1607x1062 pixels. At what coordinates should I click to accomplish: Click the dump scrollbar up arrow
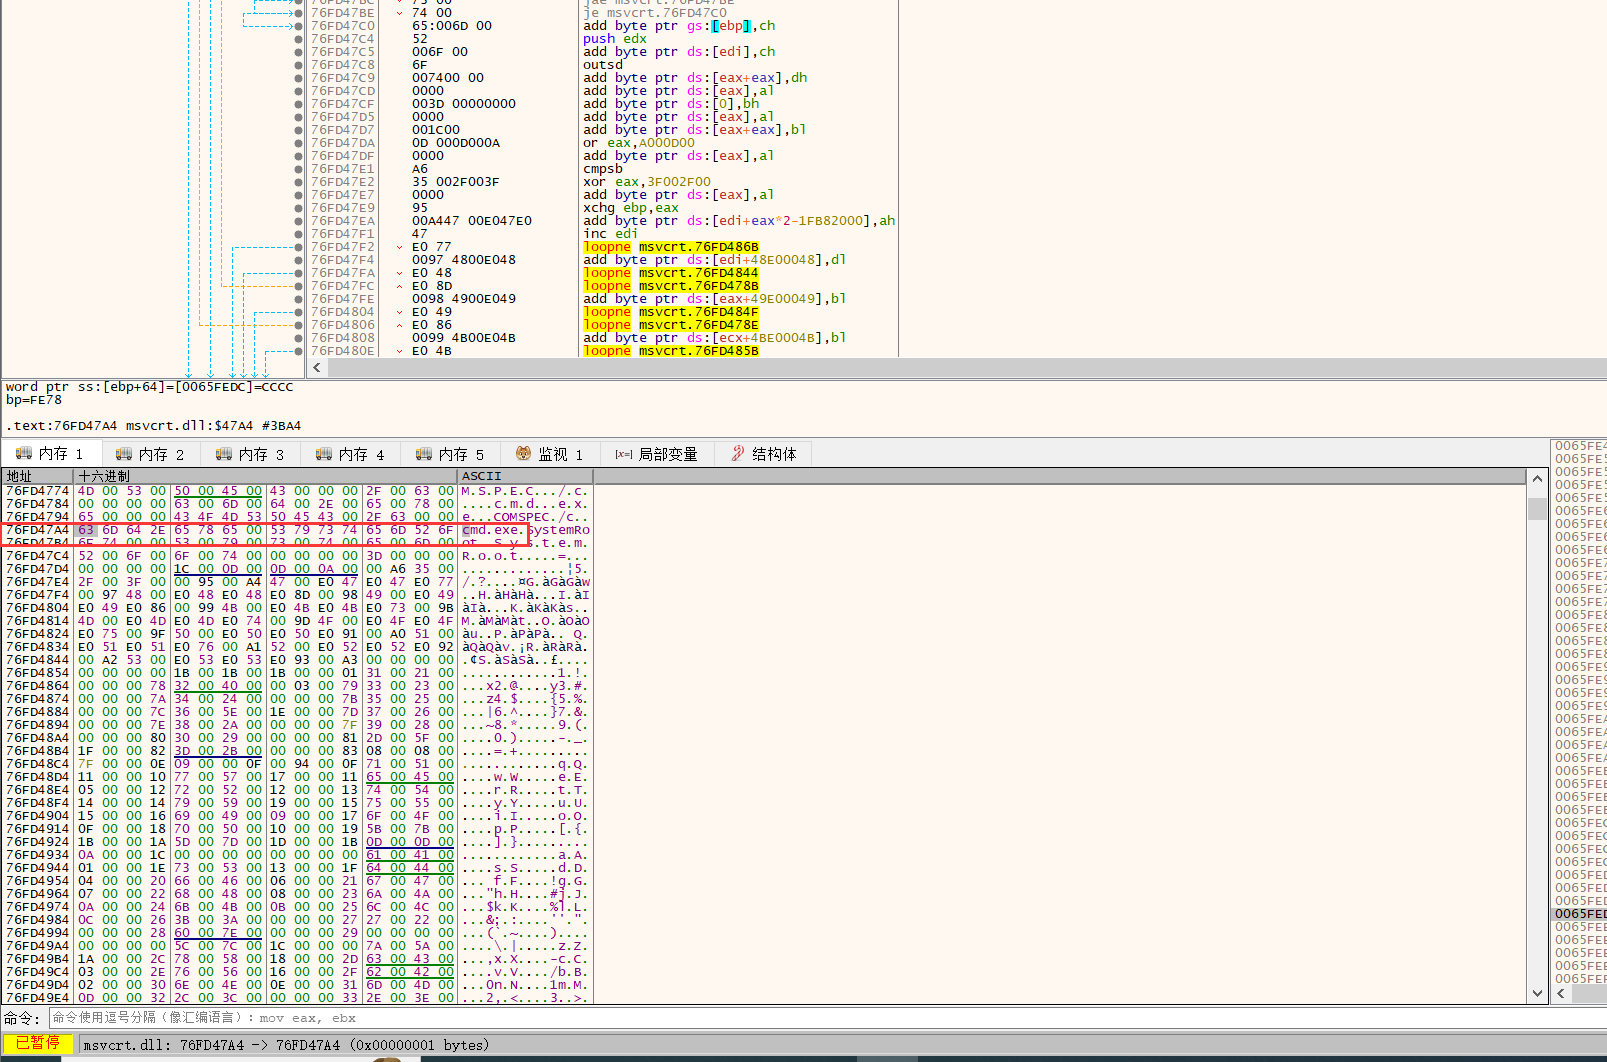1537,479
